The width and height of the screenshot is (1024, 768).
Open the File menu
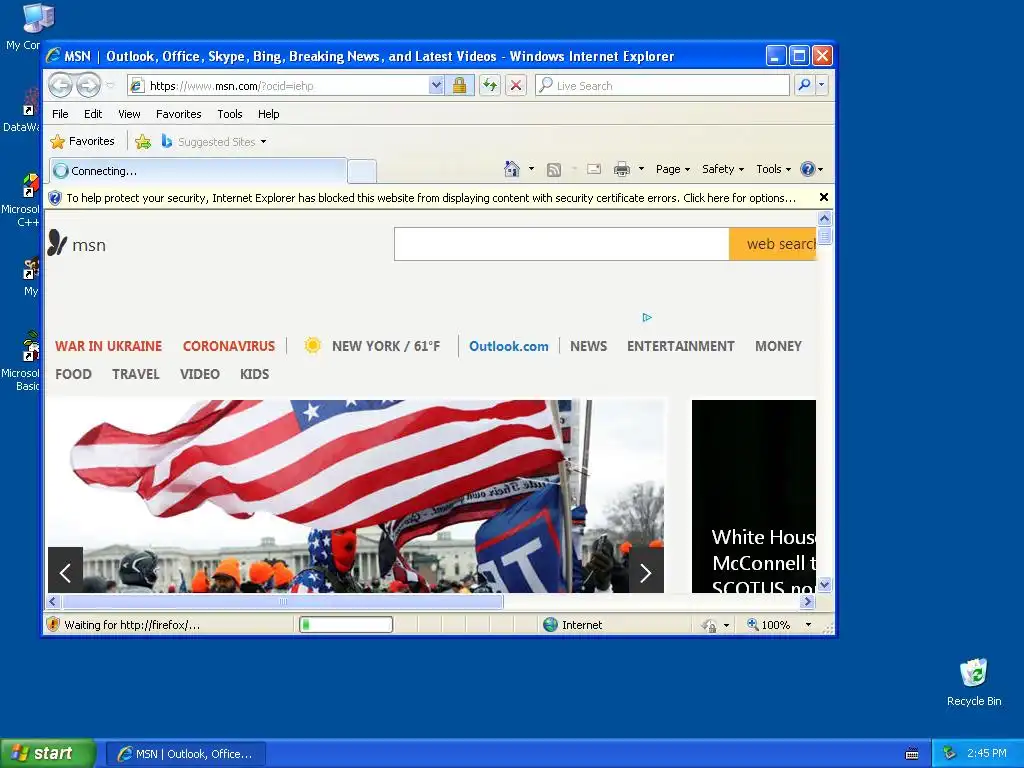pos(60,114)
